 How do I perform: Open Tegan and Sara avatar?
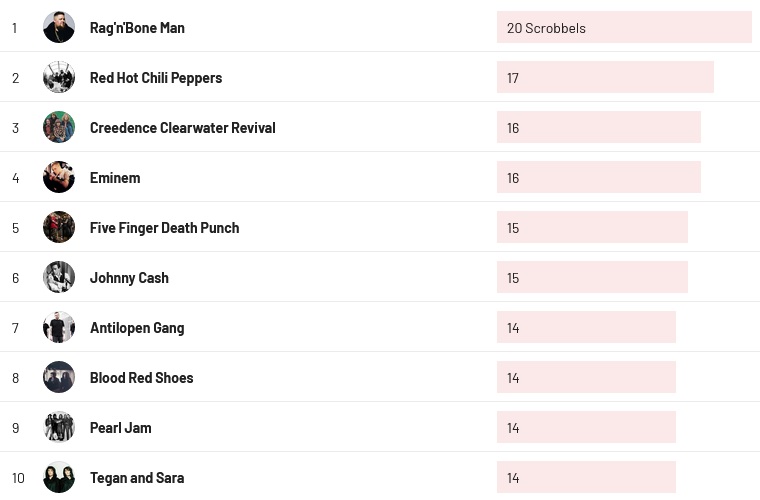[59, 477]
